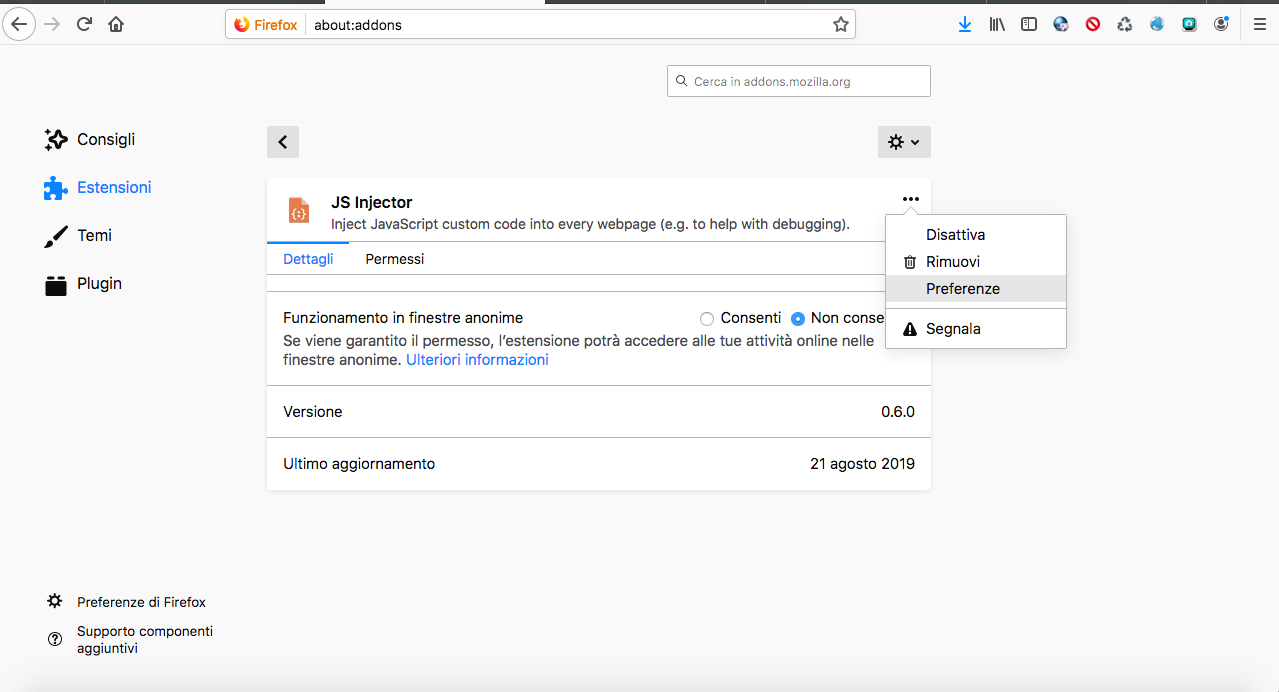Screen dimensions: 1279x692
Task: Click the back chevron button above card
Action: click(283, 142)
